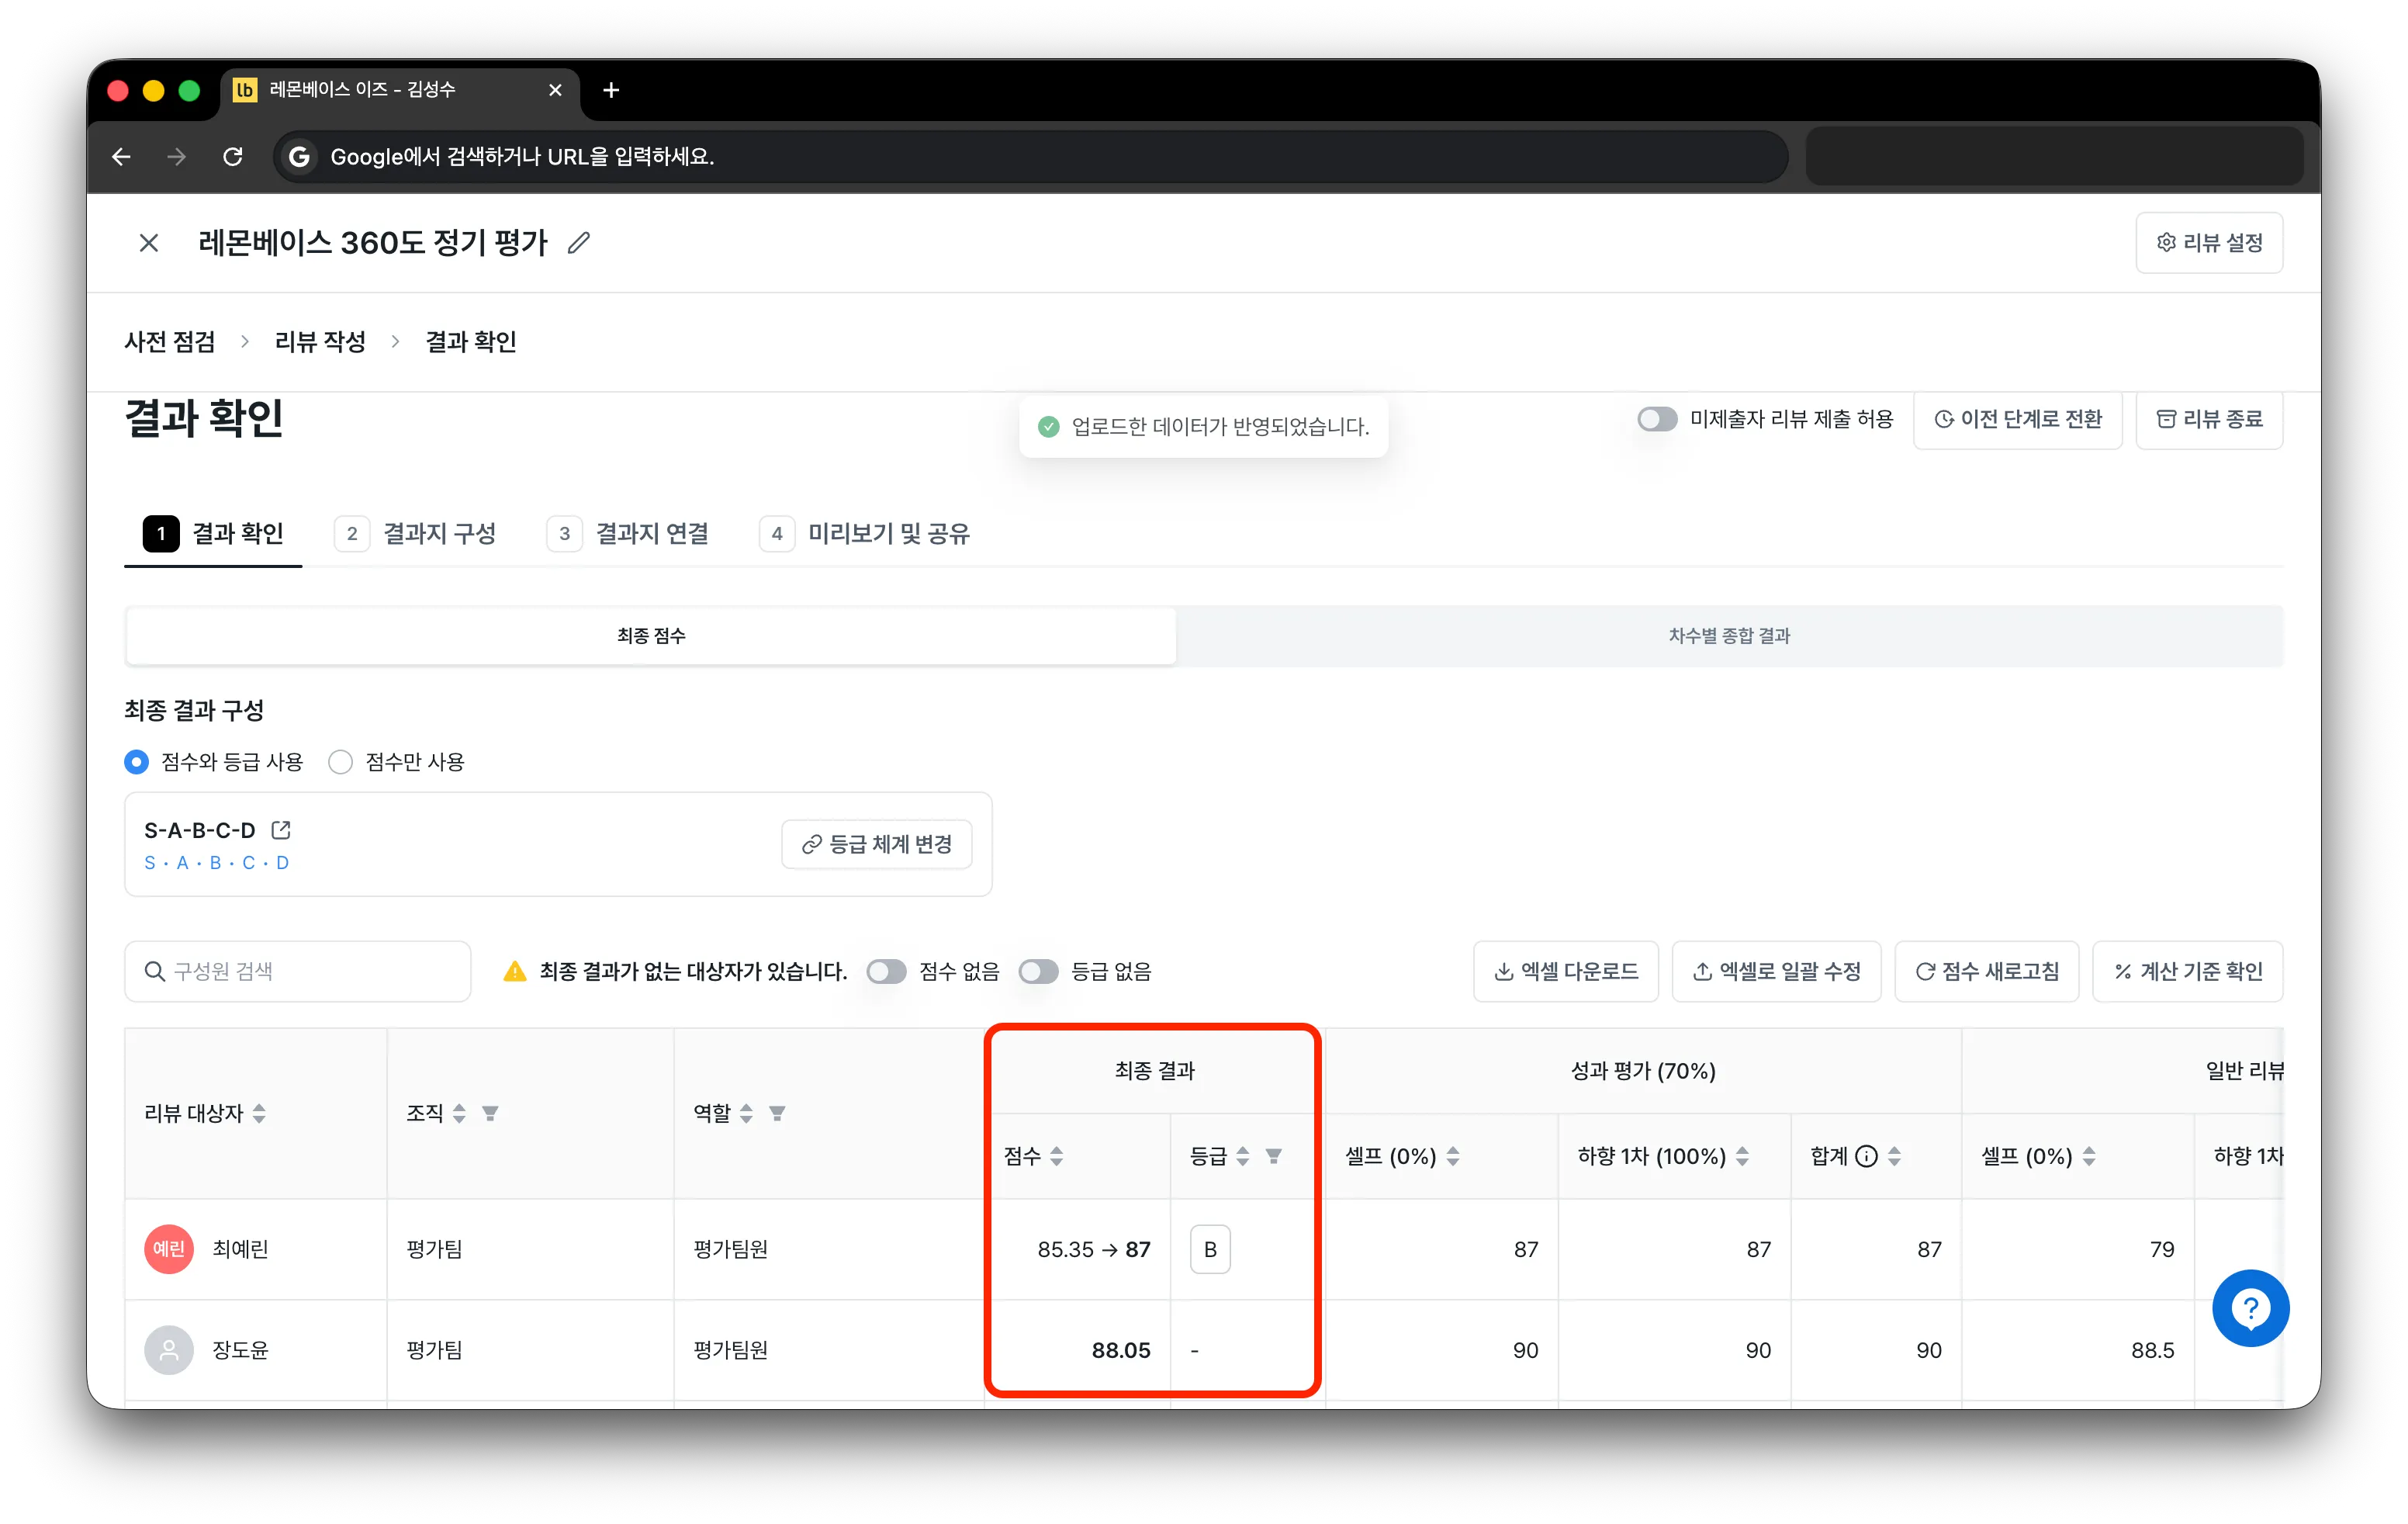Switch to step 3 결과지 연결 tab
Viewport: 2408px width, 1524px height.
click(628, 533)
